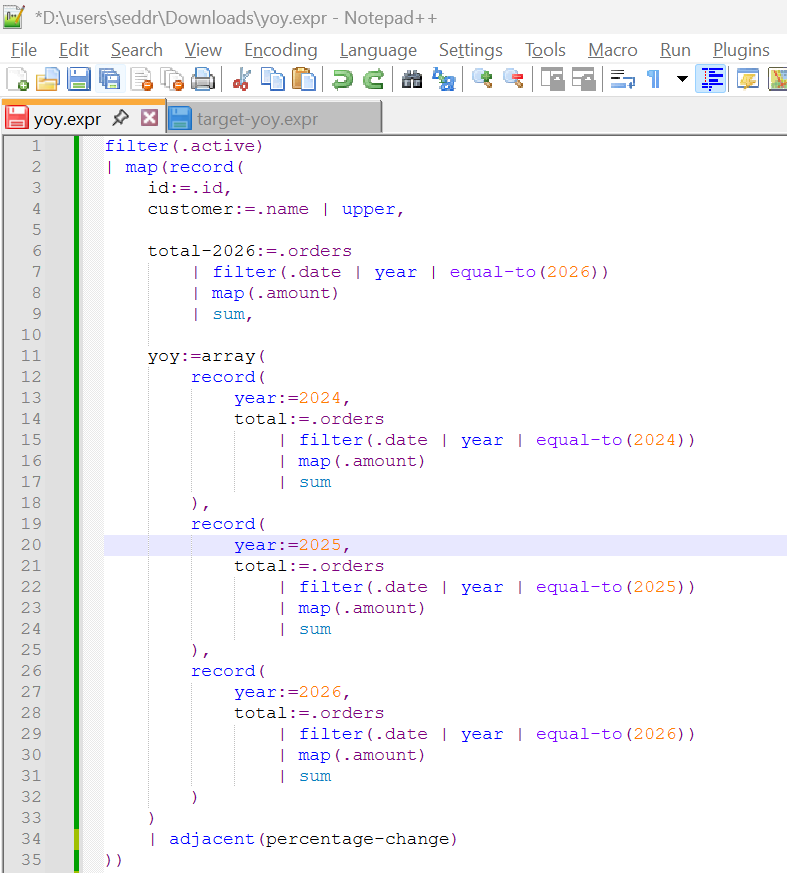Click 'equal-to(2026))' on line 7

coord(529,272)
